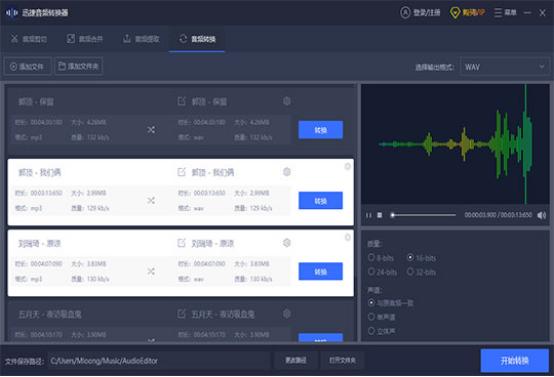Viewport: 554px width, 377px height.
Task: Click the 打开文件夹 (open folder) button
Action: tap(342, 360)
